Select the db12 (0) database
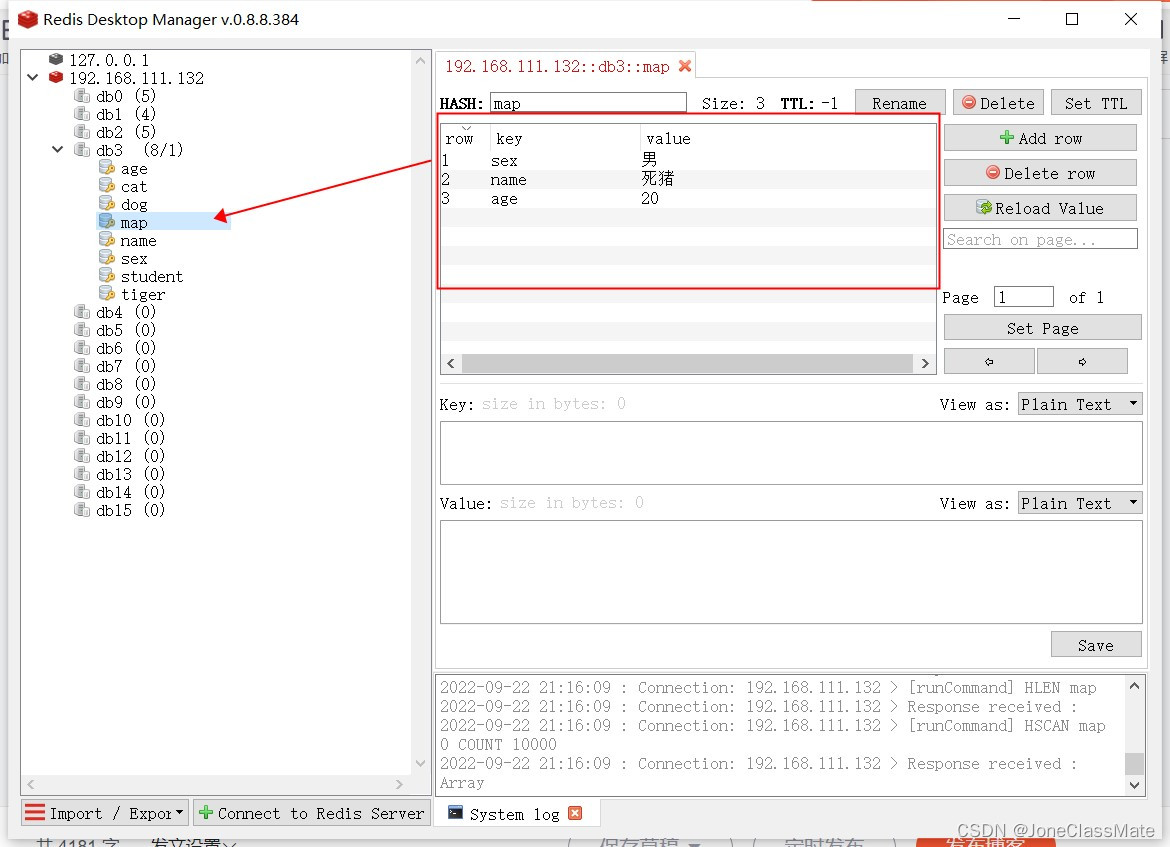The width and height of the screenshot is (1170, 847). [x=130, y=456]
